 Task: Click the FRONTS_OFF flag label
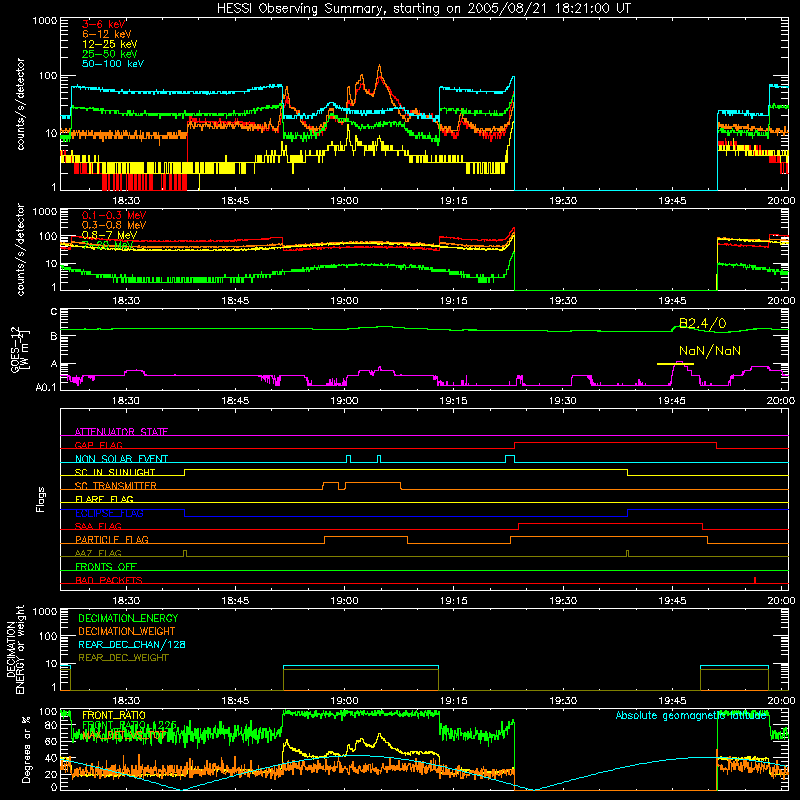tap(106, 566)
